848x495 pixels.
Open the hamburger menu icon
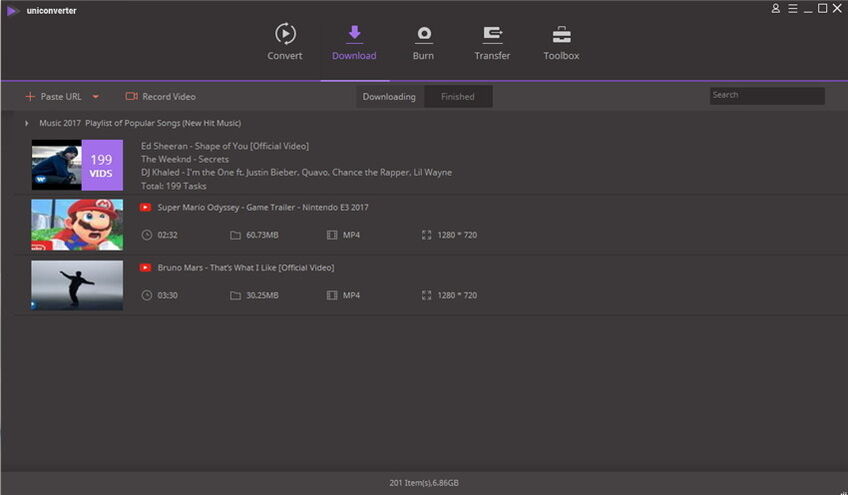pyautogui.click(x=792, y=9)
